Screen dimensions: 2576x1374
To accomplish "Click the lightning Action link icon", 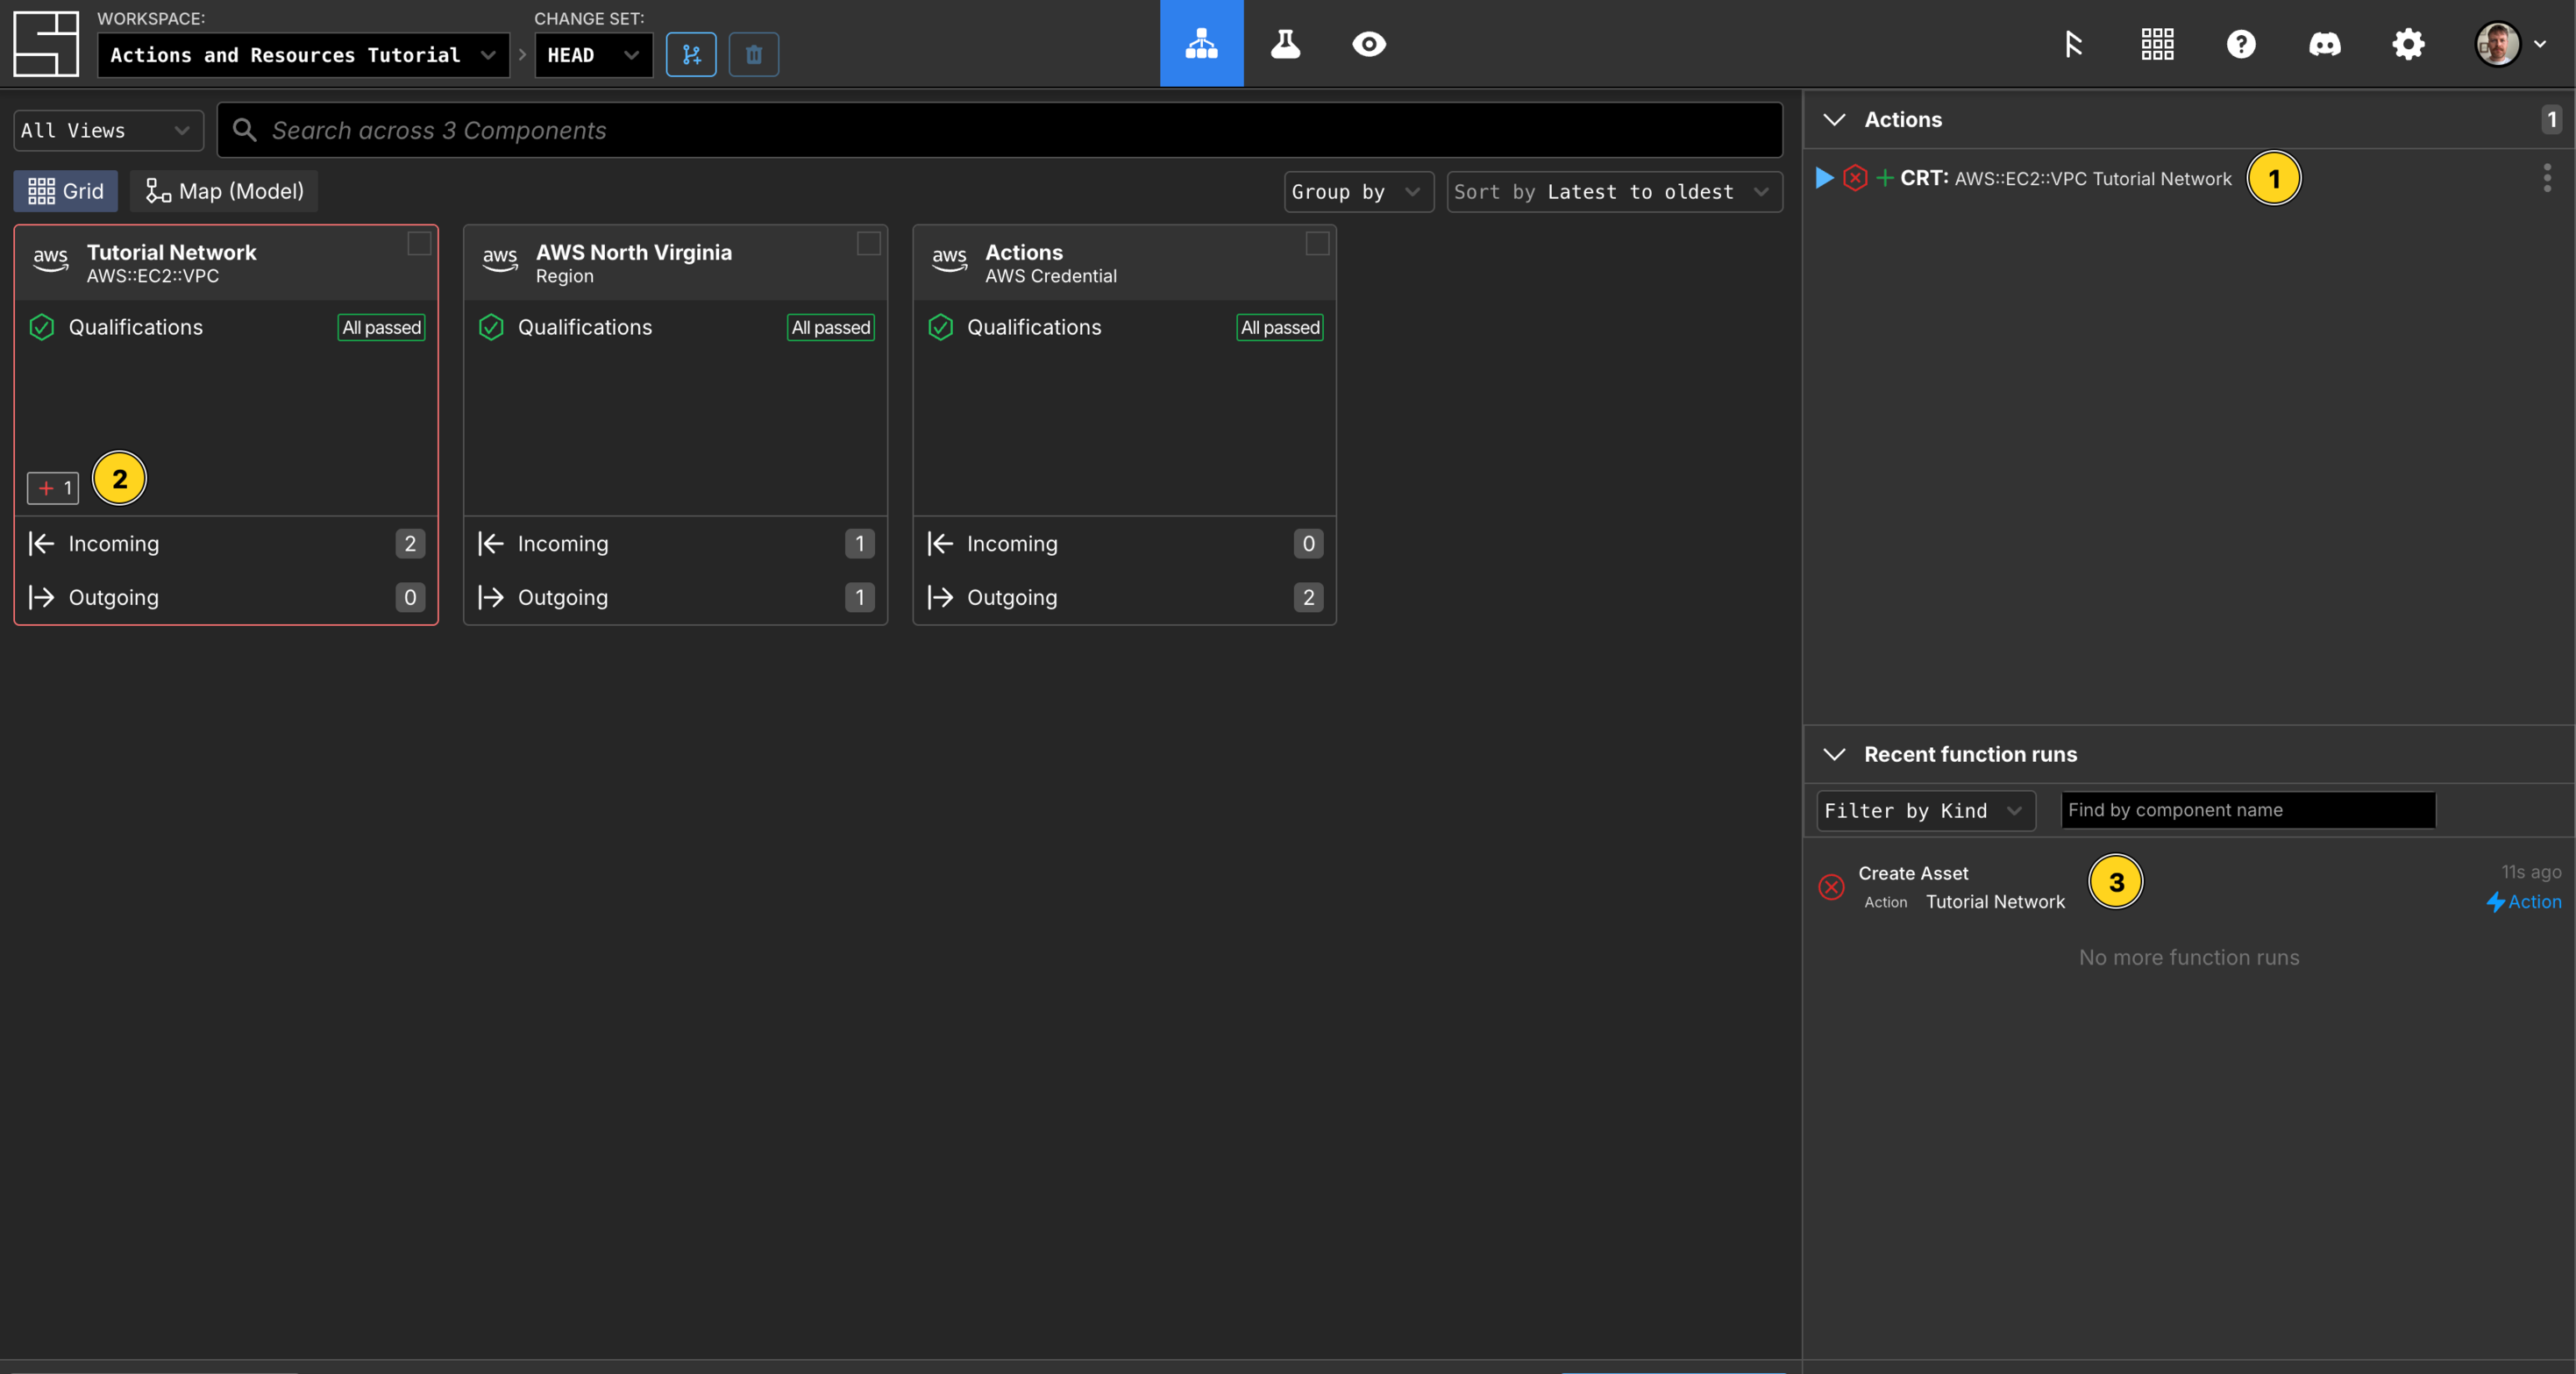I will (2495, 902).
